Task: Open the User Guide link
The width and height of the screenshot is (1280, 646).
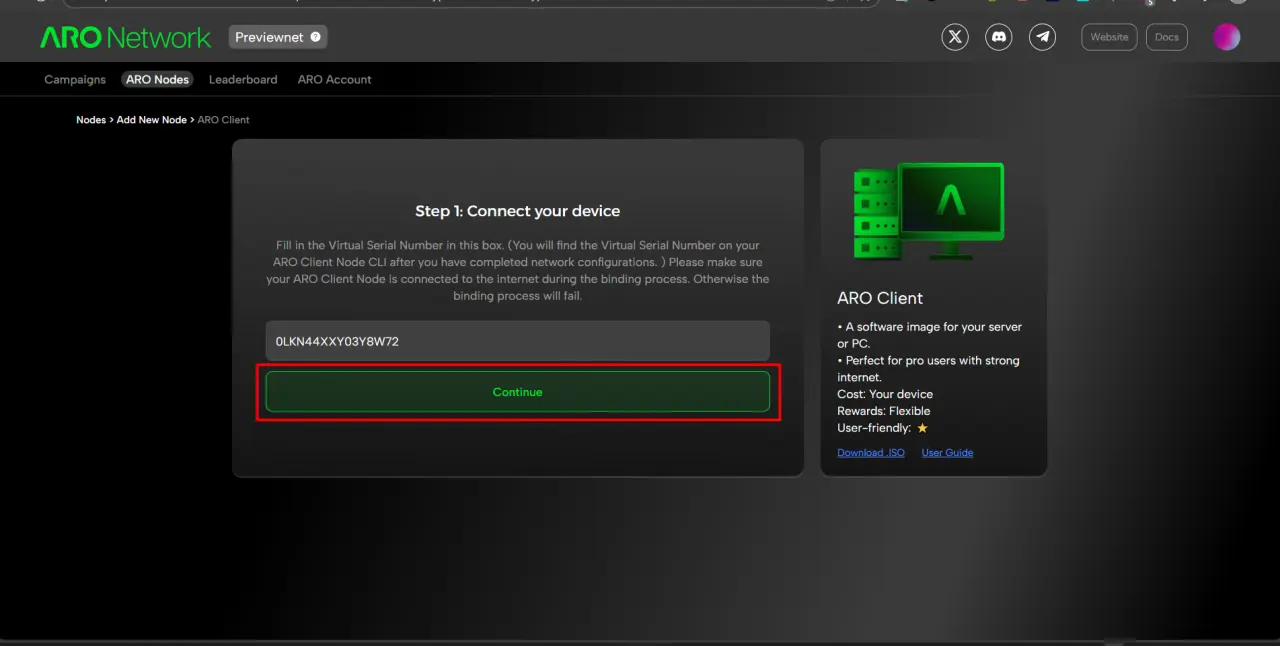Action: (x=947, y=452)
